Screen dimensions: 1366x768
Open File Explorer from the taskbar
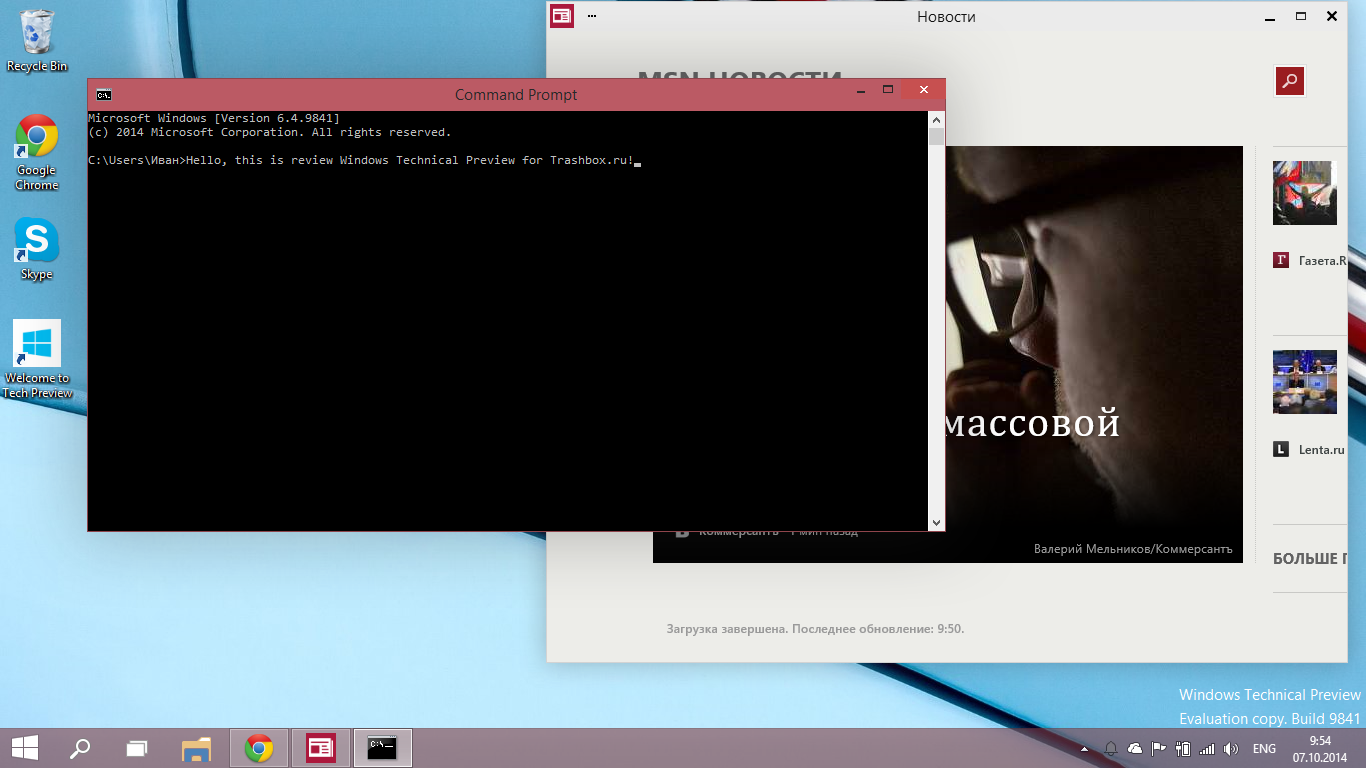click(197, 748)
